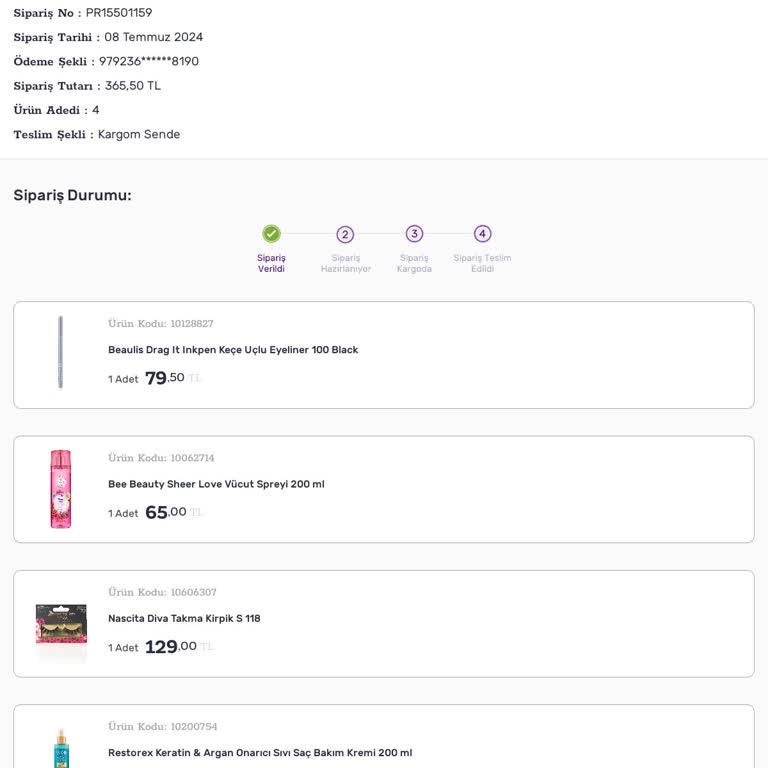Click the Sipariş Teslim Edildi status label
This screenshot has width=768, height=768.
[x=483, y=263]
